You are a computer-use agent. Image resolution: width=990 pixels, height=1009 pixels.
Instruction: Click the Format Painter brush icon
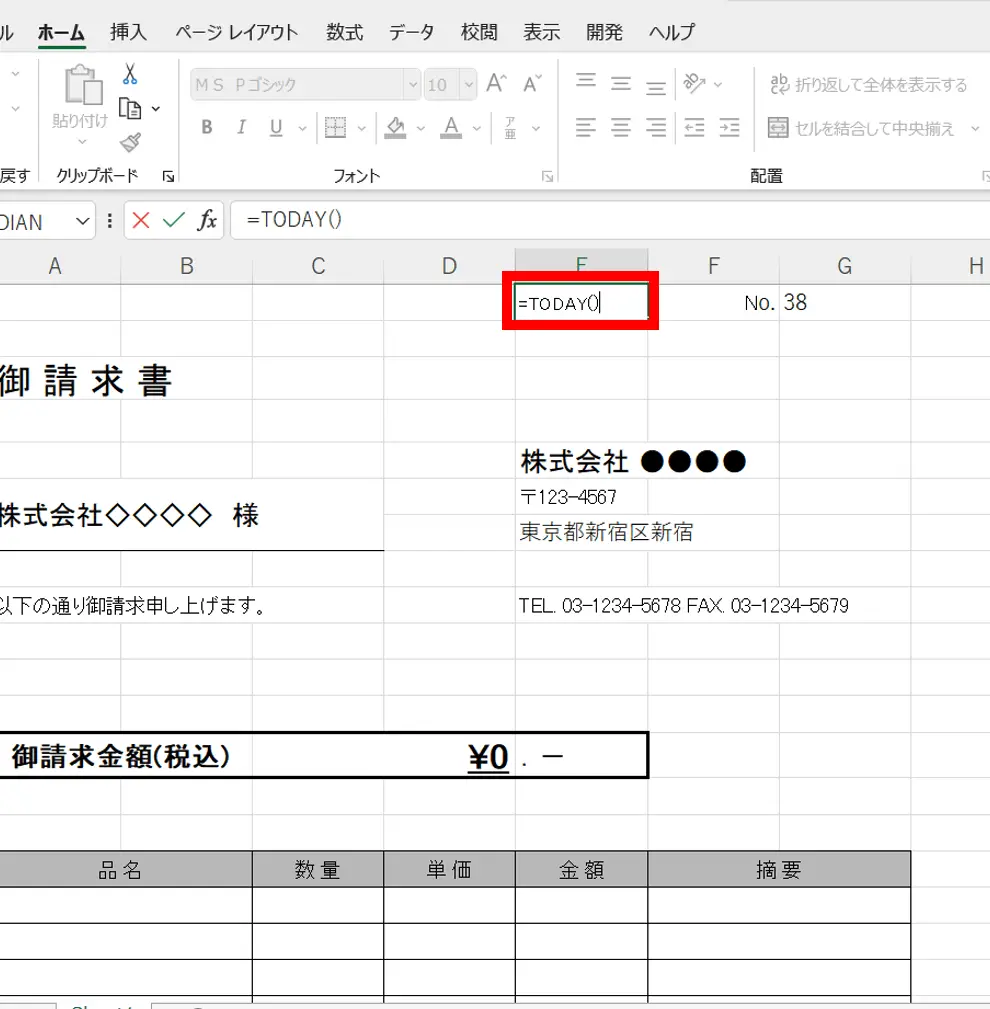[130, 141]
